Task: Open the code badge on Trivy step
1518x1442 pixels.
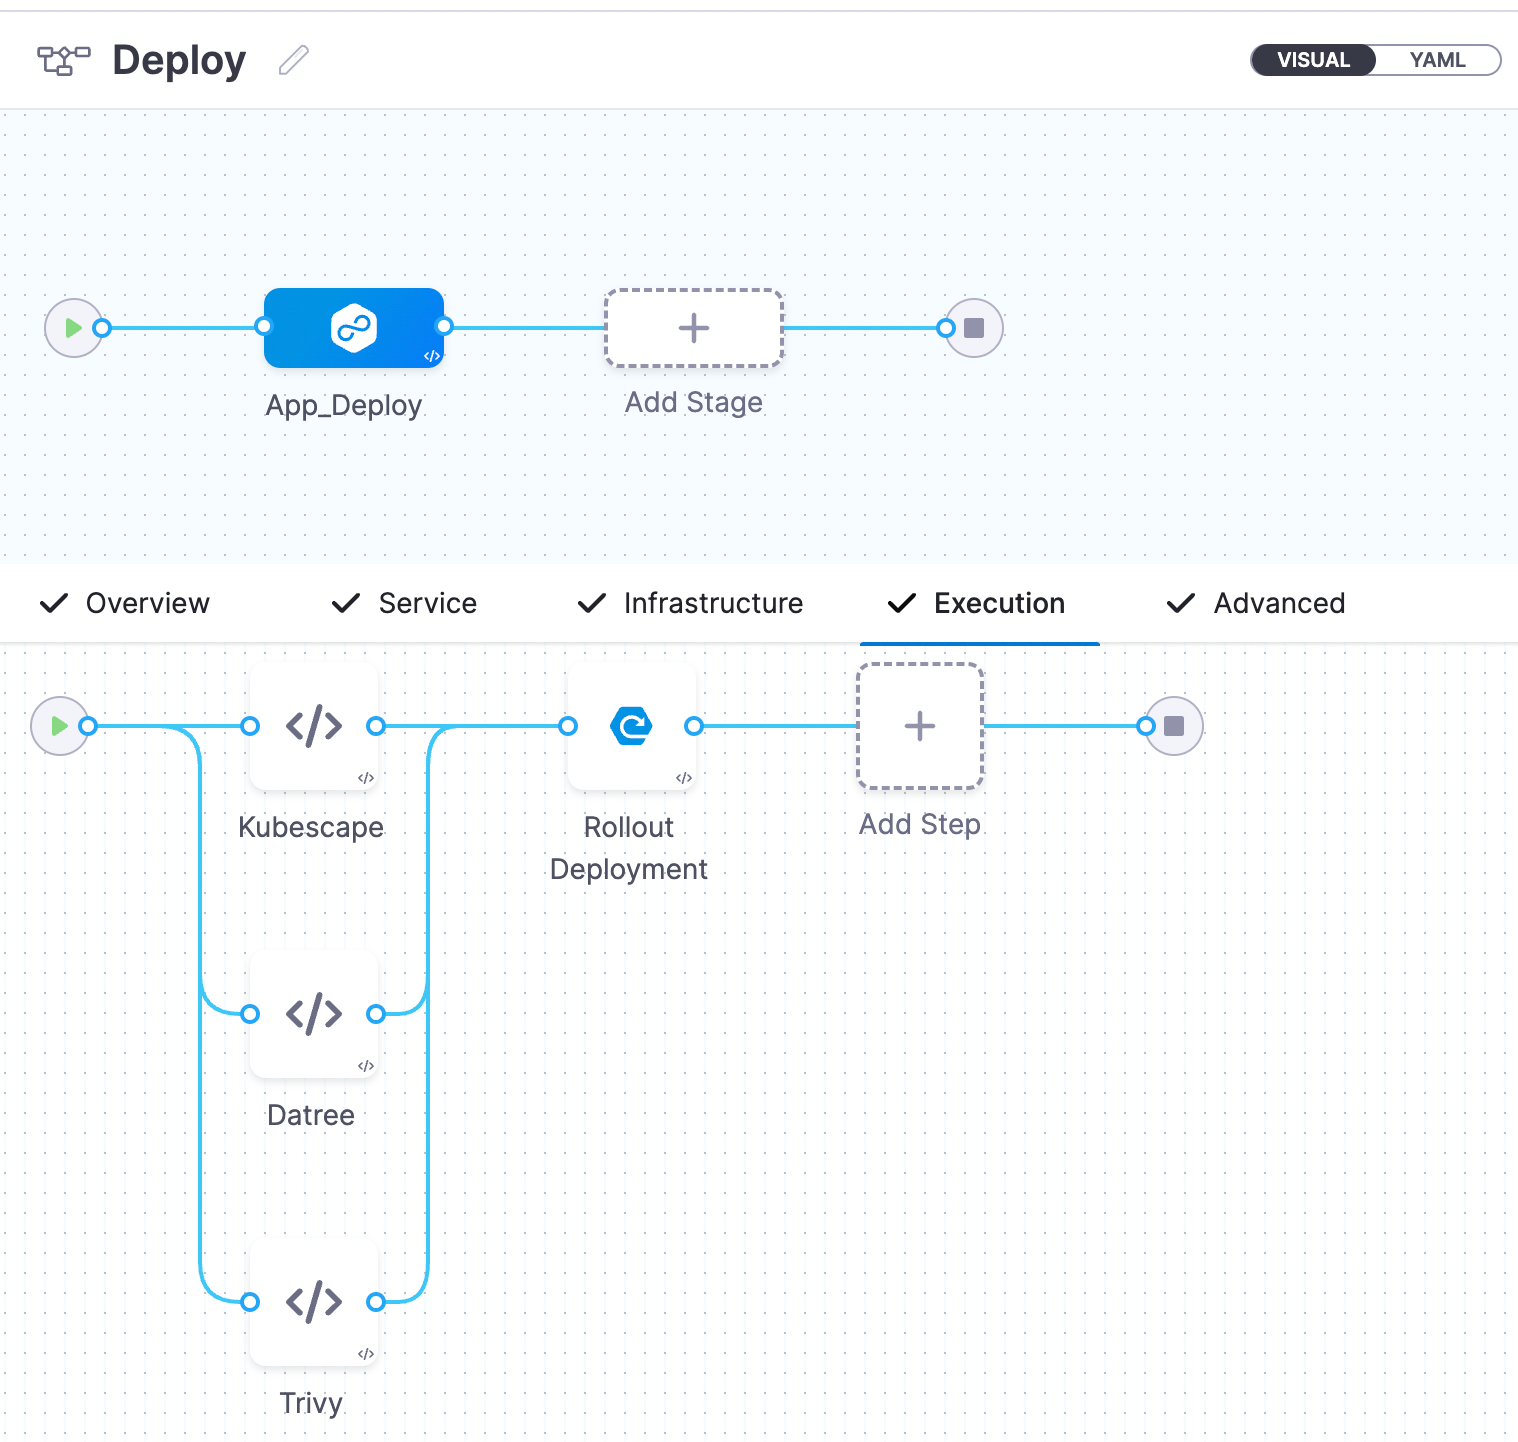Action: (366, 1354)
